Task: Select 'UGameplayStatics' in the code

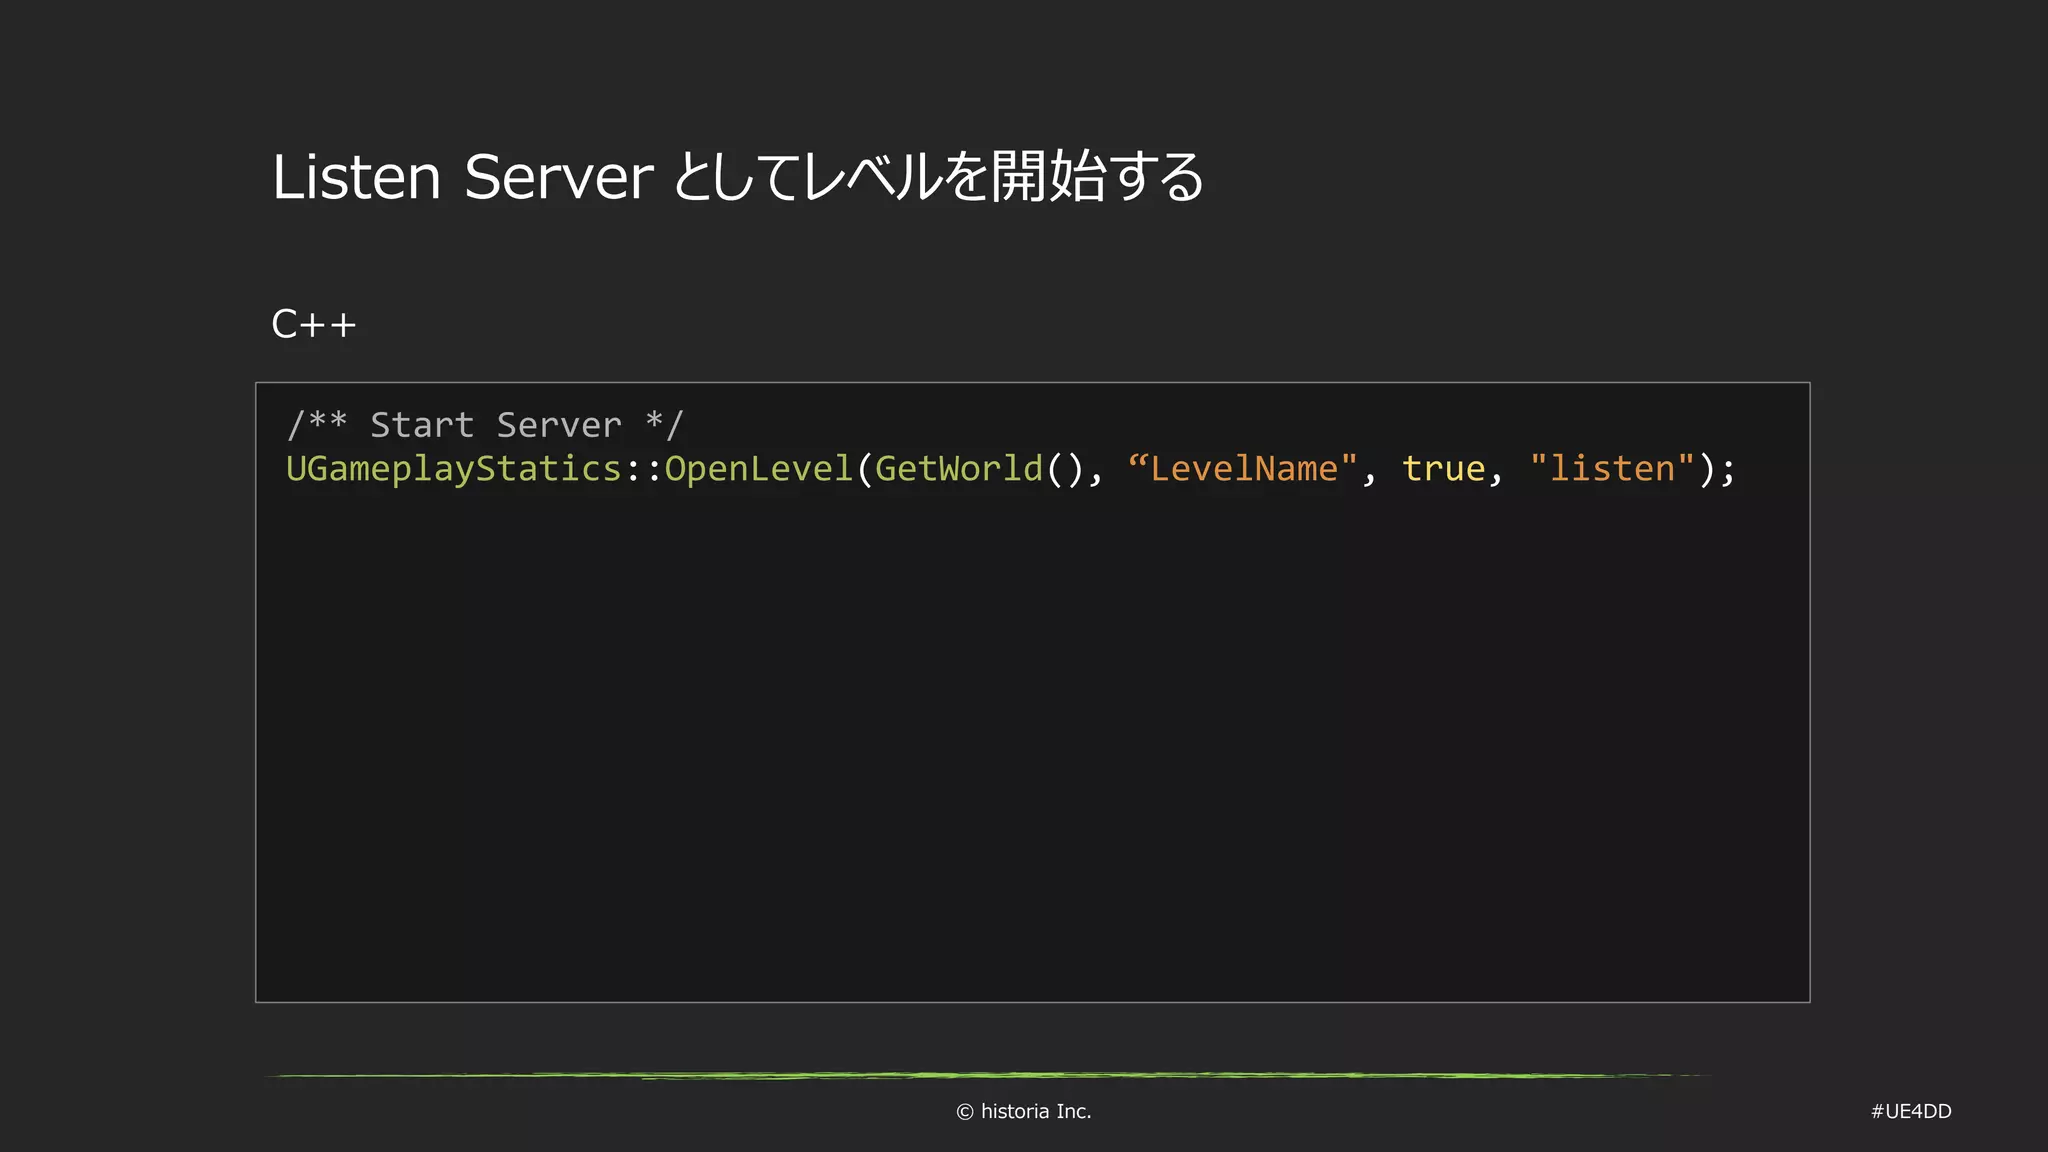Action: click(x=454, y=469)
